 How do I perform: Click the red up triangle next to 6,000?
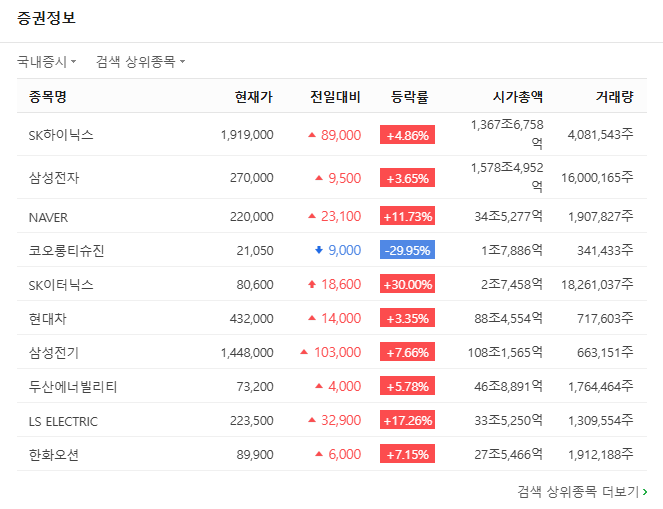click(319, 454)
